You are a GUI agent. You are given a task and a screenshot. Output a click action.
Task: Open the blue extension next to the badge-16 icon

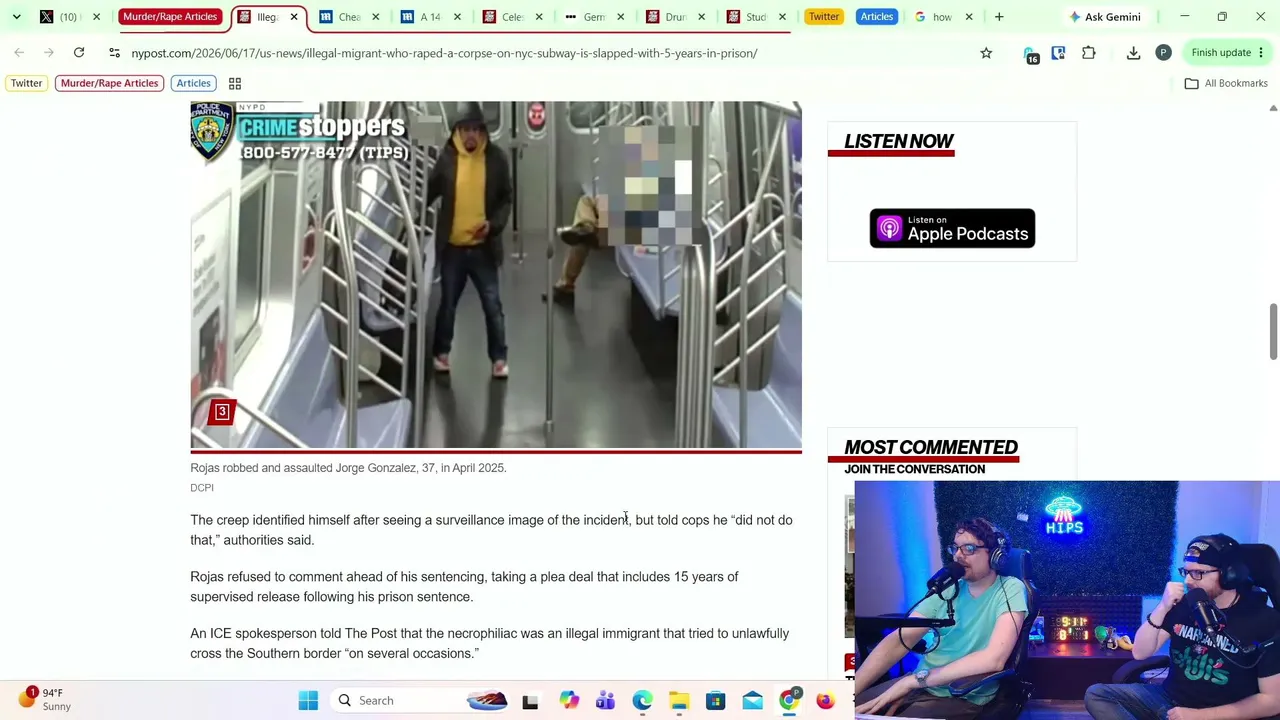pos(1058,53)
